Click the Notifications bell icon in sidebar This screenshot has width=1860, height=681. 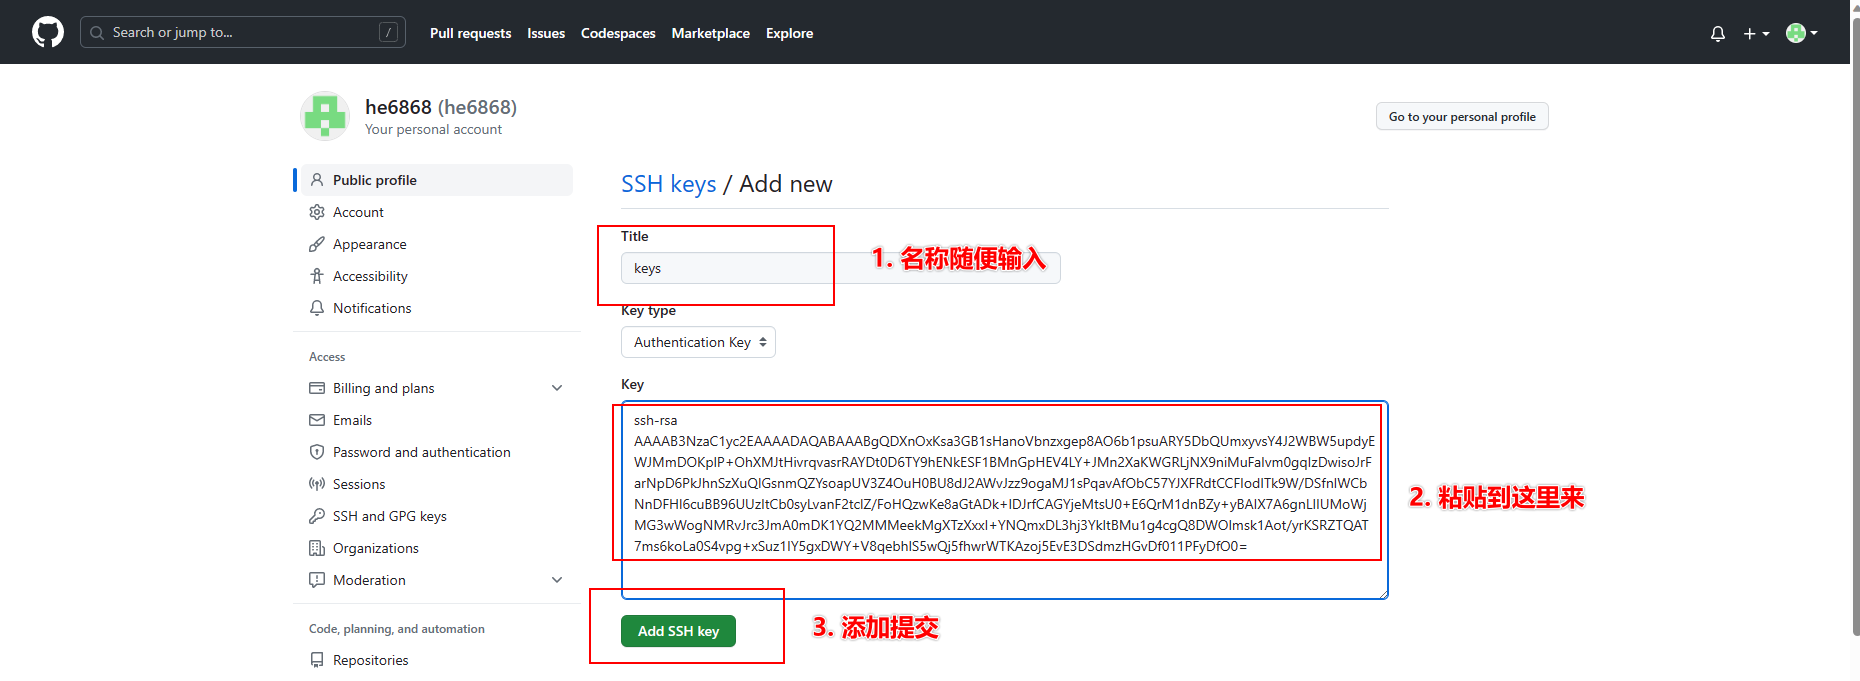click(x=317, y=308)
